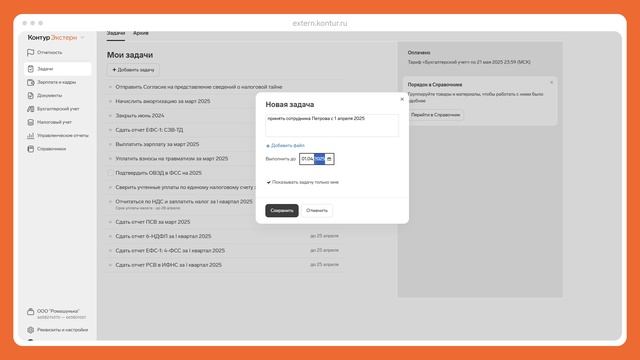Check the Подтвердить ОВЭД в ФСС task checkbox
640x360 pixels.
(x=110, y=173)
